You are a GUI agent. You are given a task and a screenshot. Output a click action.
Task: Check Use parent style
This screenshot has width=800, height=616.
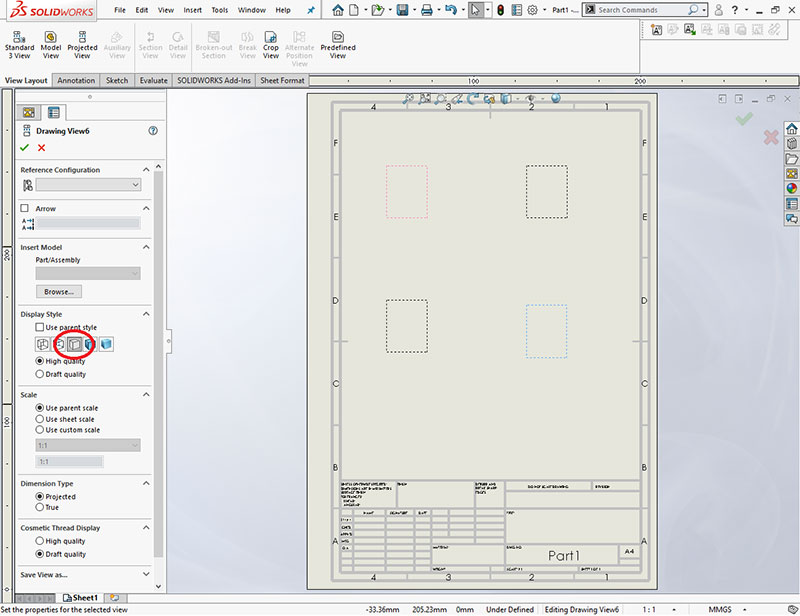coord(39,327)
